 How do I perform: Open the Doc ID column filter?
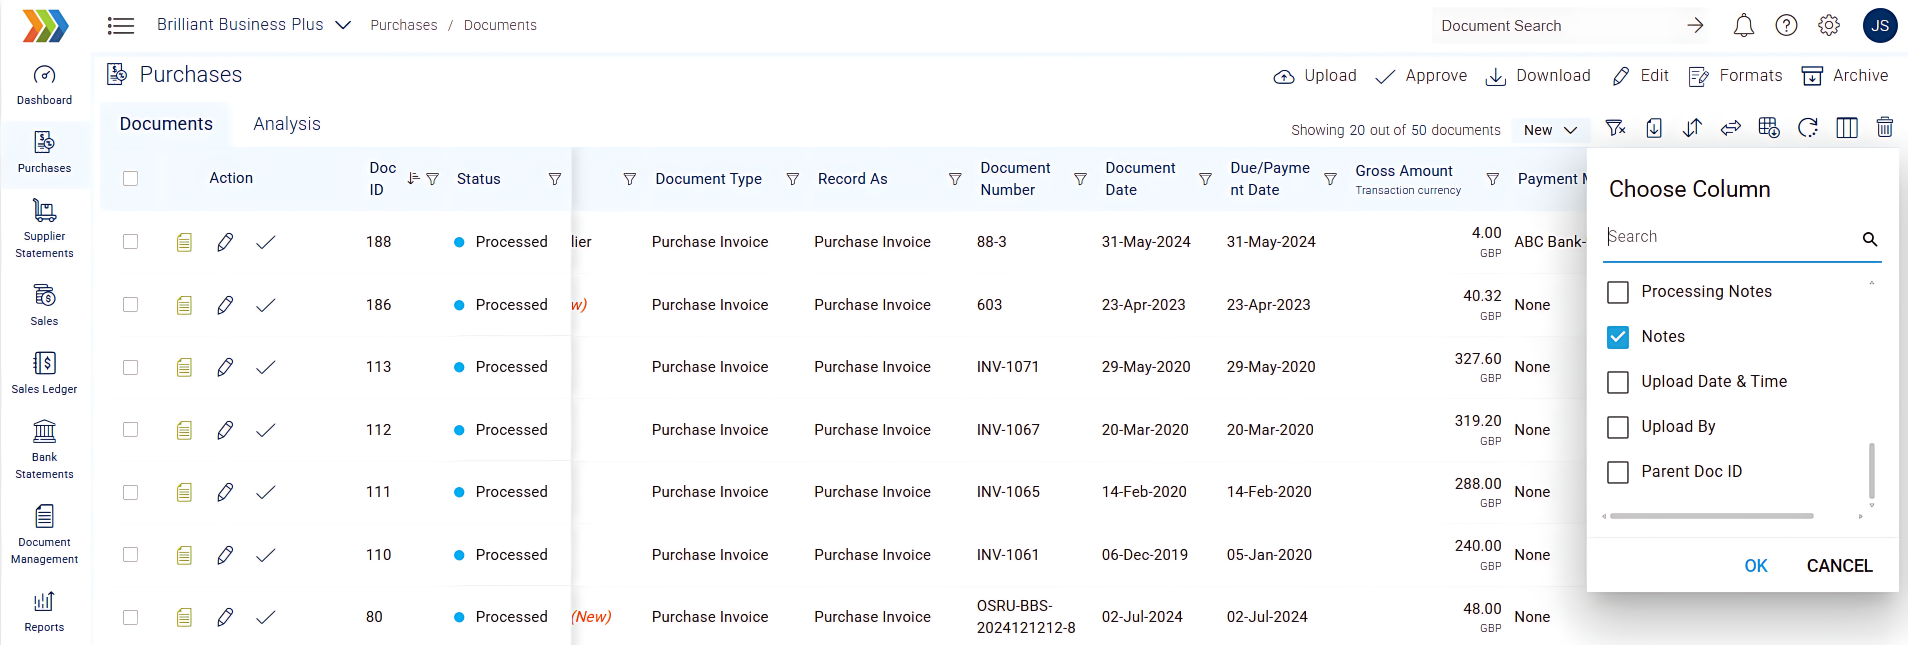pos(432,179)
